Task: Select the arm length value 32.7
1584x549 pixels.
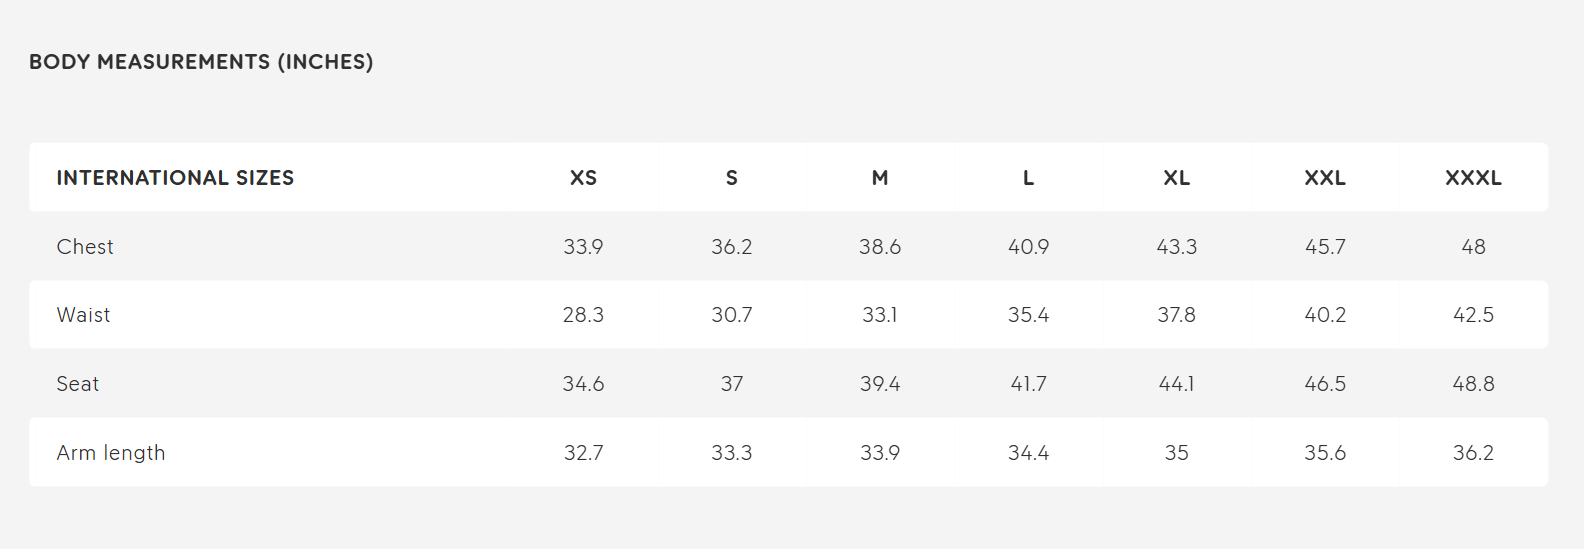Action: 583,453
